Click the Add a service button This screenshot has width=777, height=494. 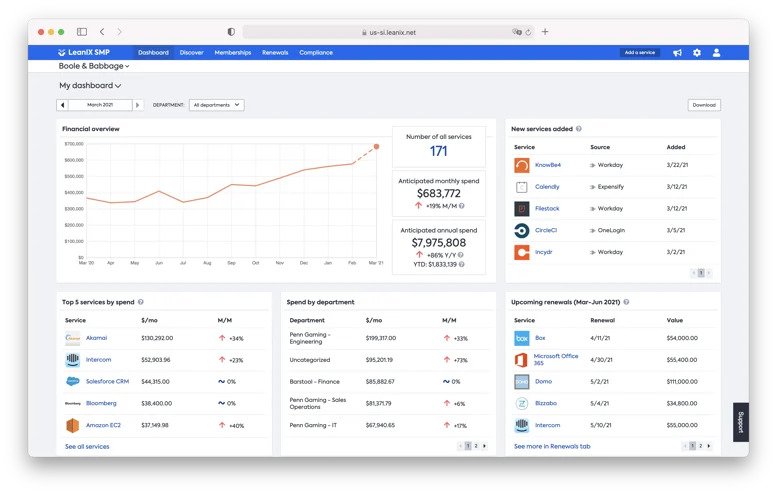coord(639,53)
